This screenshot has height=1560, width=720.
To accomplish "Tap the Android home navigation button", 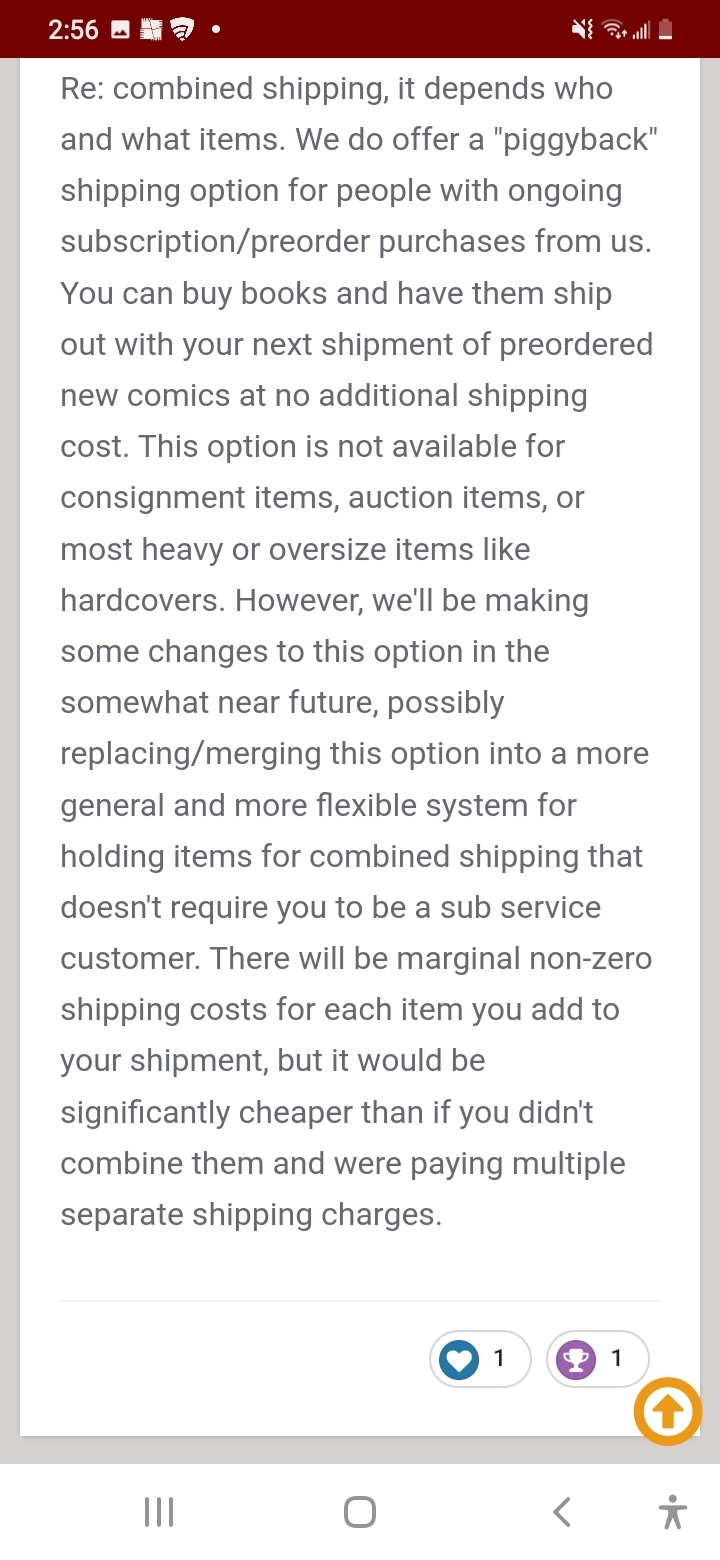I will pyautogui.click(x=360, y=1512).
